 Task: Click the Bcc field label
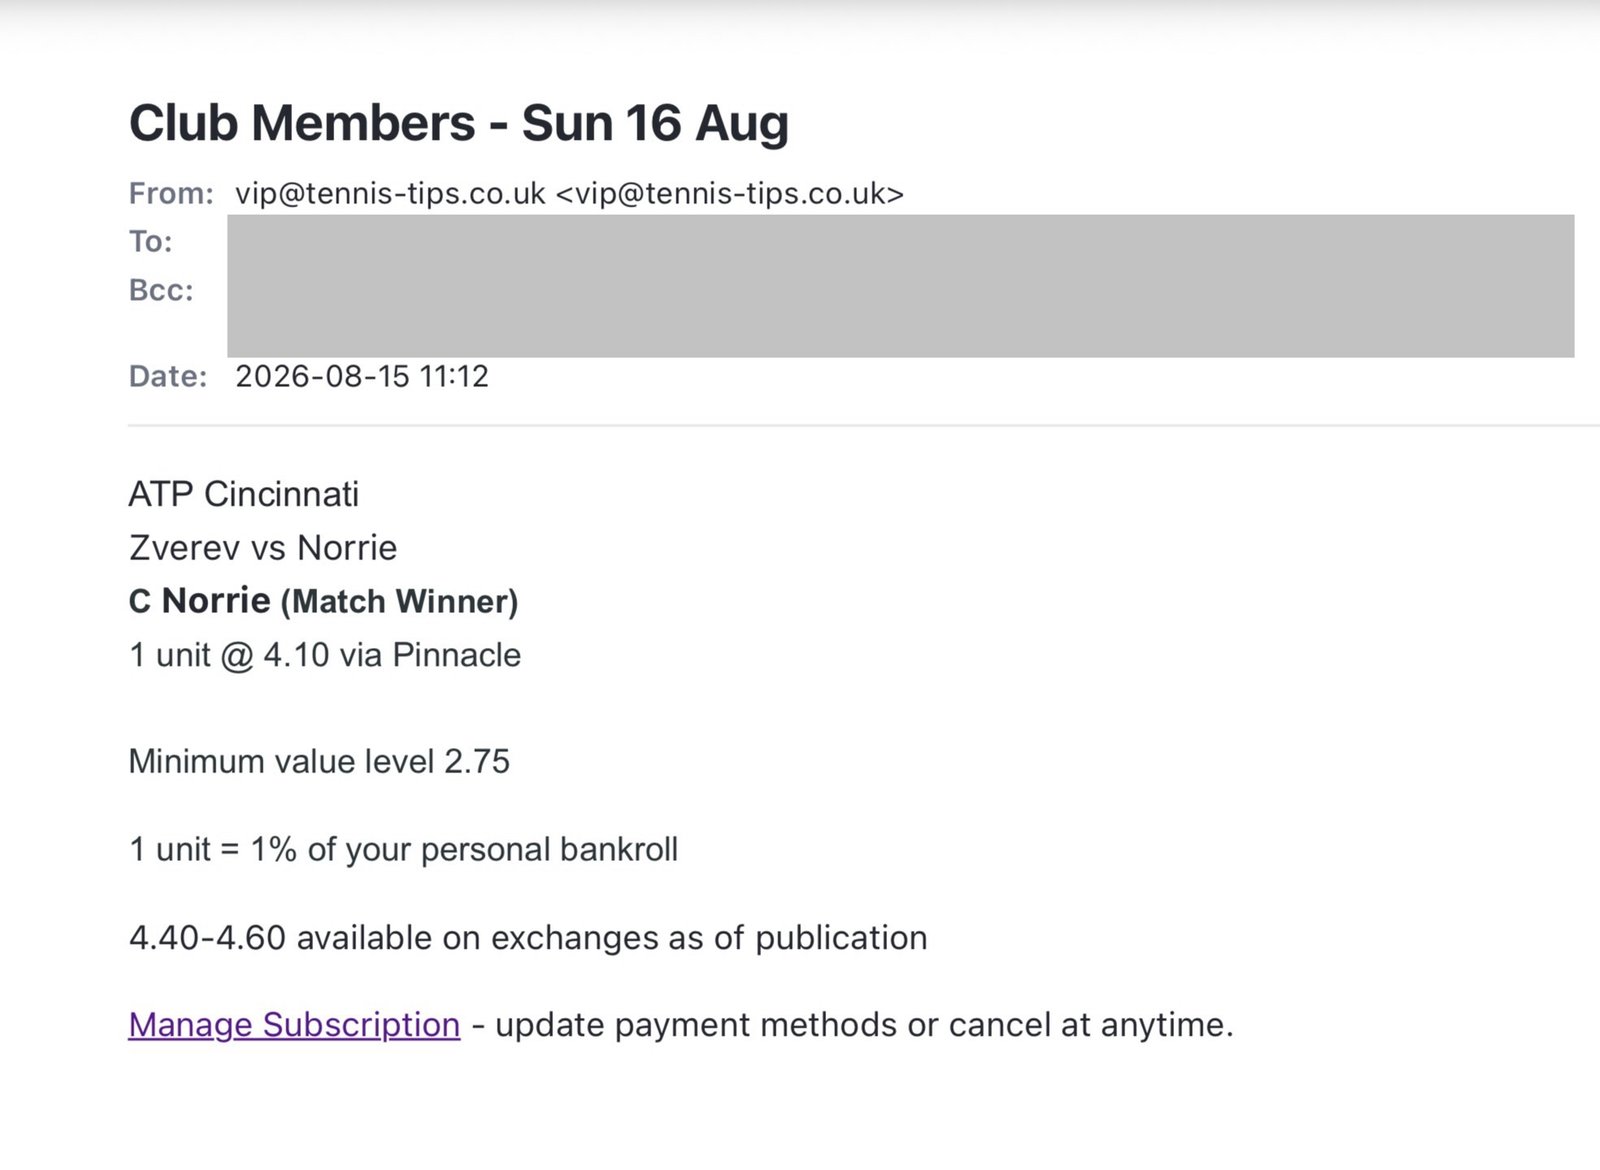point(161,290)
